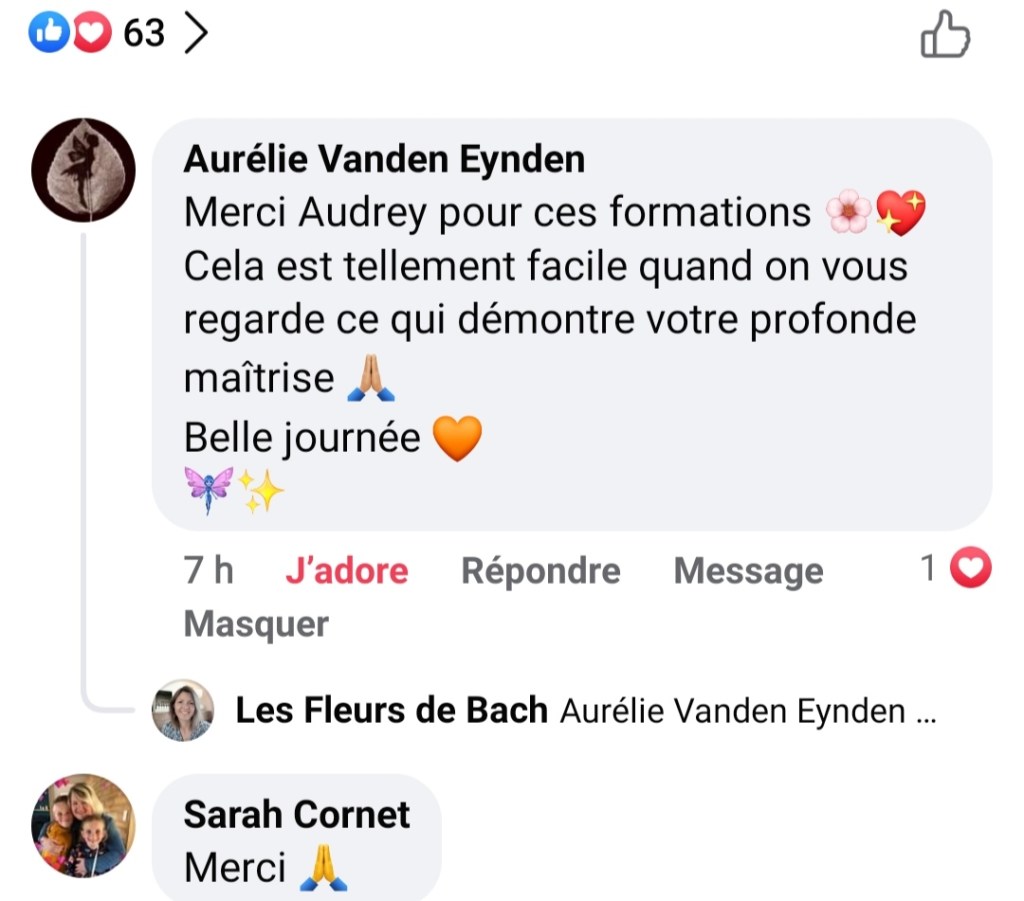The width and height of the screenshot is (1024, 901).
Task: Send a Message to Aurélie
Action: (748, 571)
